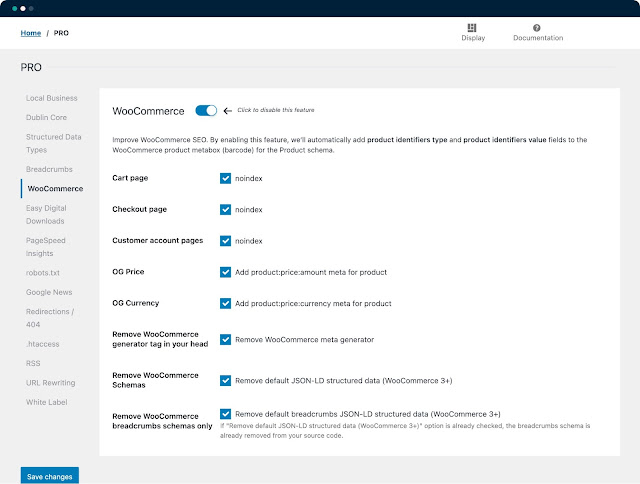The height and width of the screenshot is (484, 640).
Task: Select the Google News tab
Action: (x=49, y=292)
